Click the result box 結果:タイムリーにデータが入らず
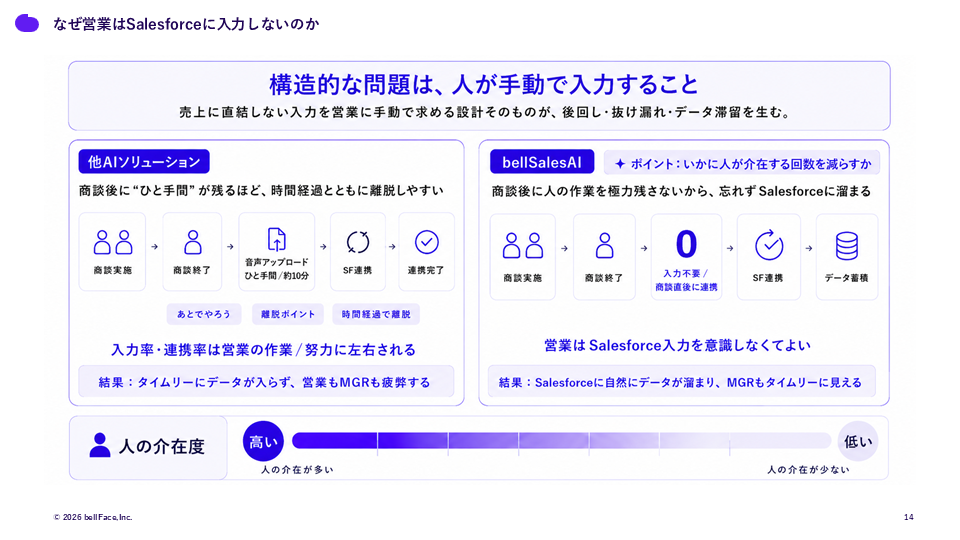The image size is (960, 540). [x=266, y=381]
